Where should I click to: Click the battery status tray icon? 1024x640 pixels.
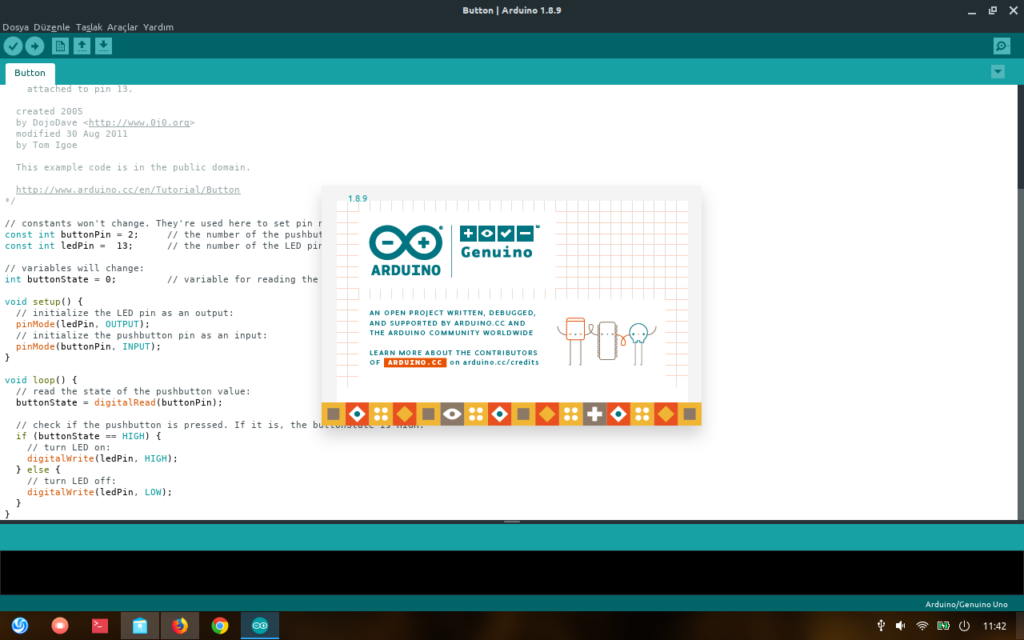[943, 626]
